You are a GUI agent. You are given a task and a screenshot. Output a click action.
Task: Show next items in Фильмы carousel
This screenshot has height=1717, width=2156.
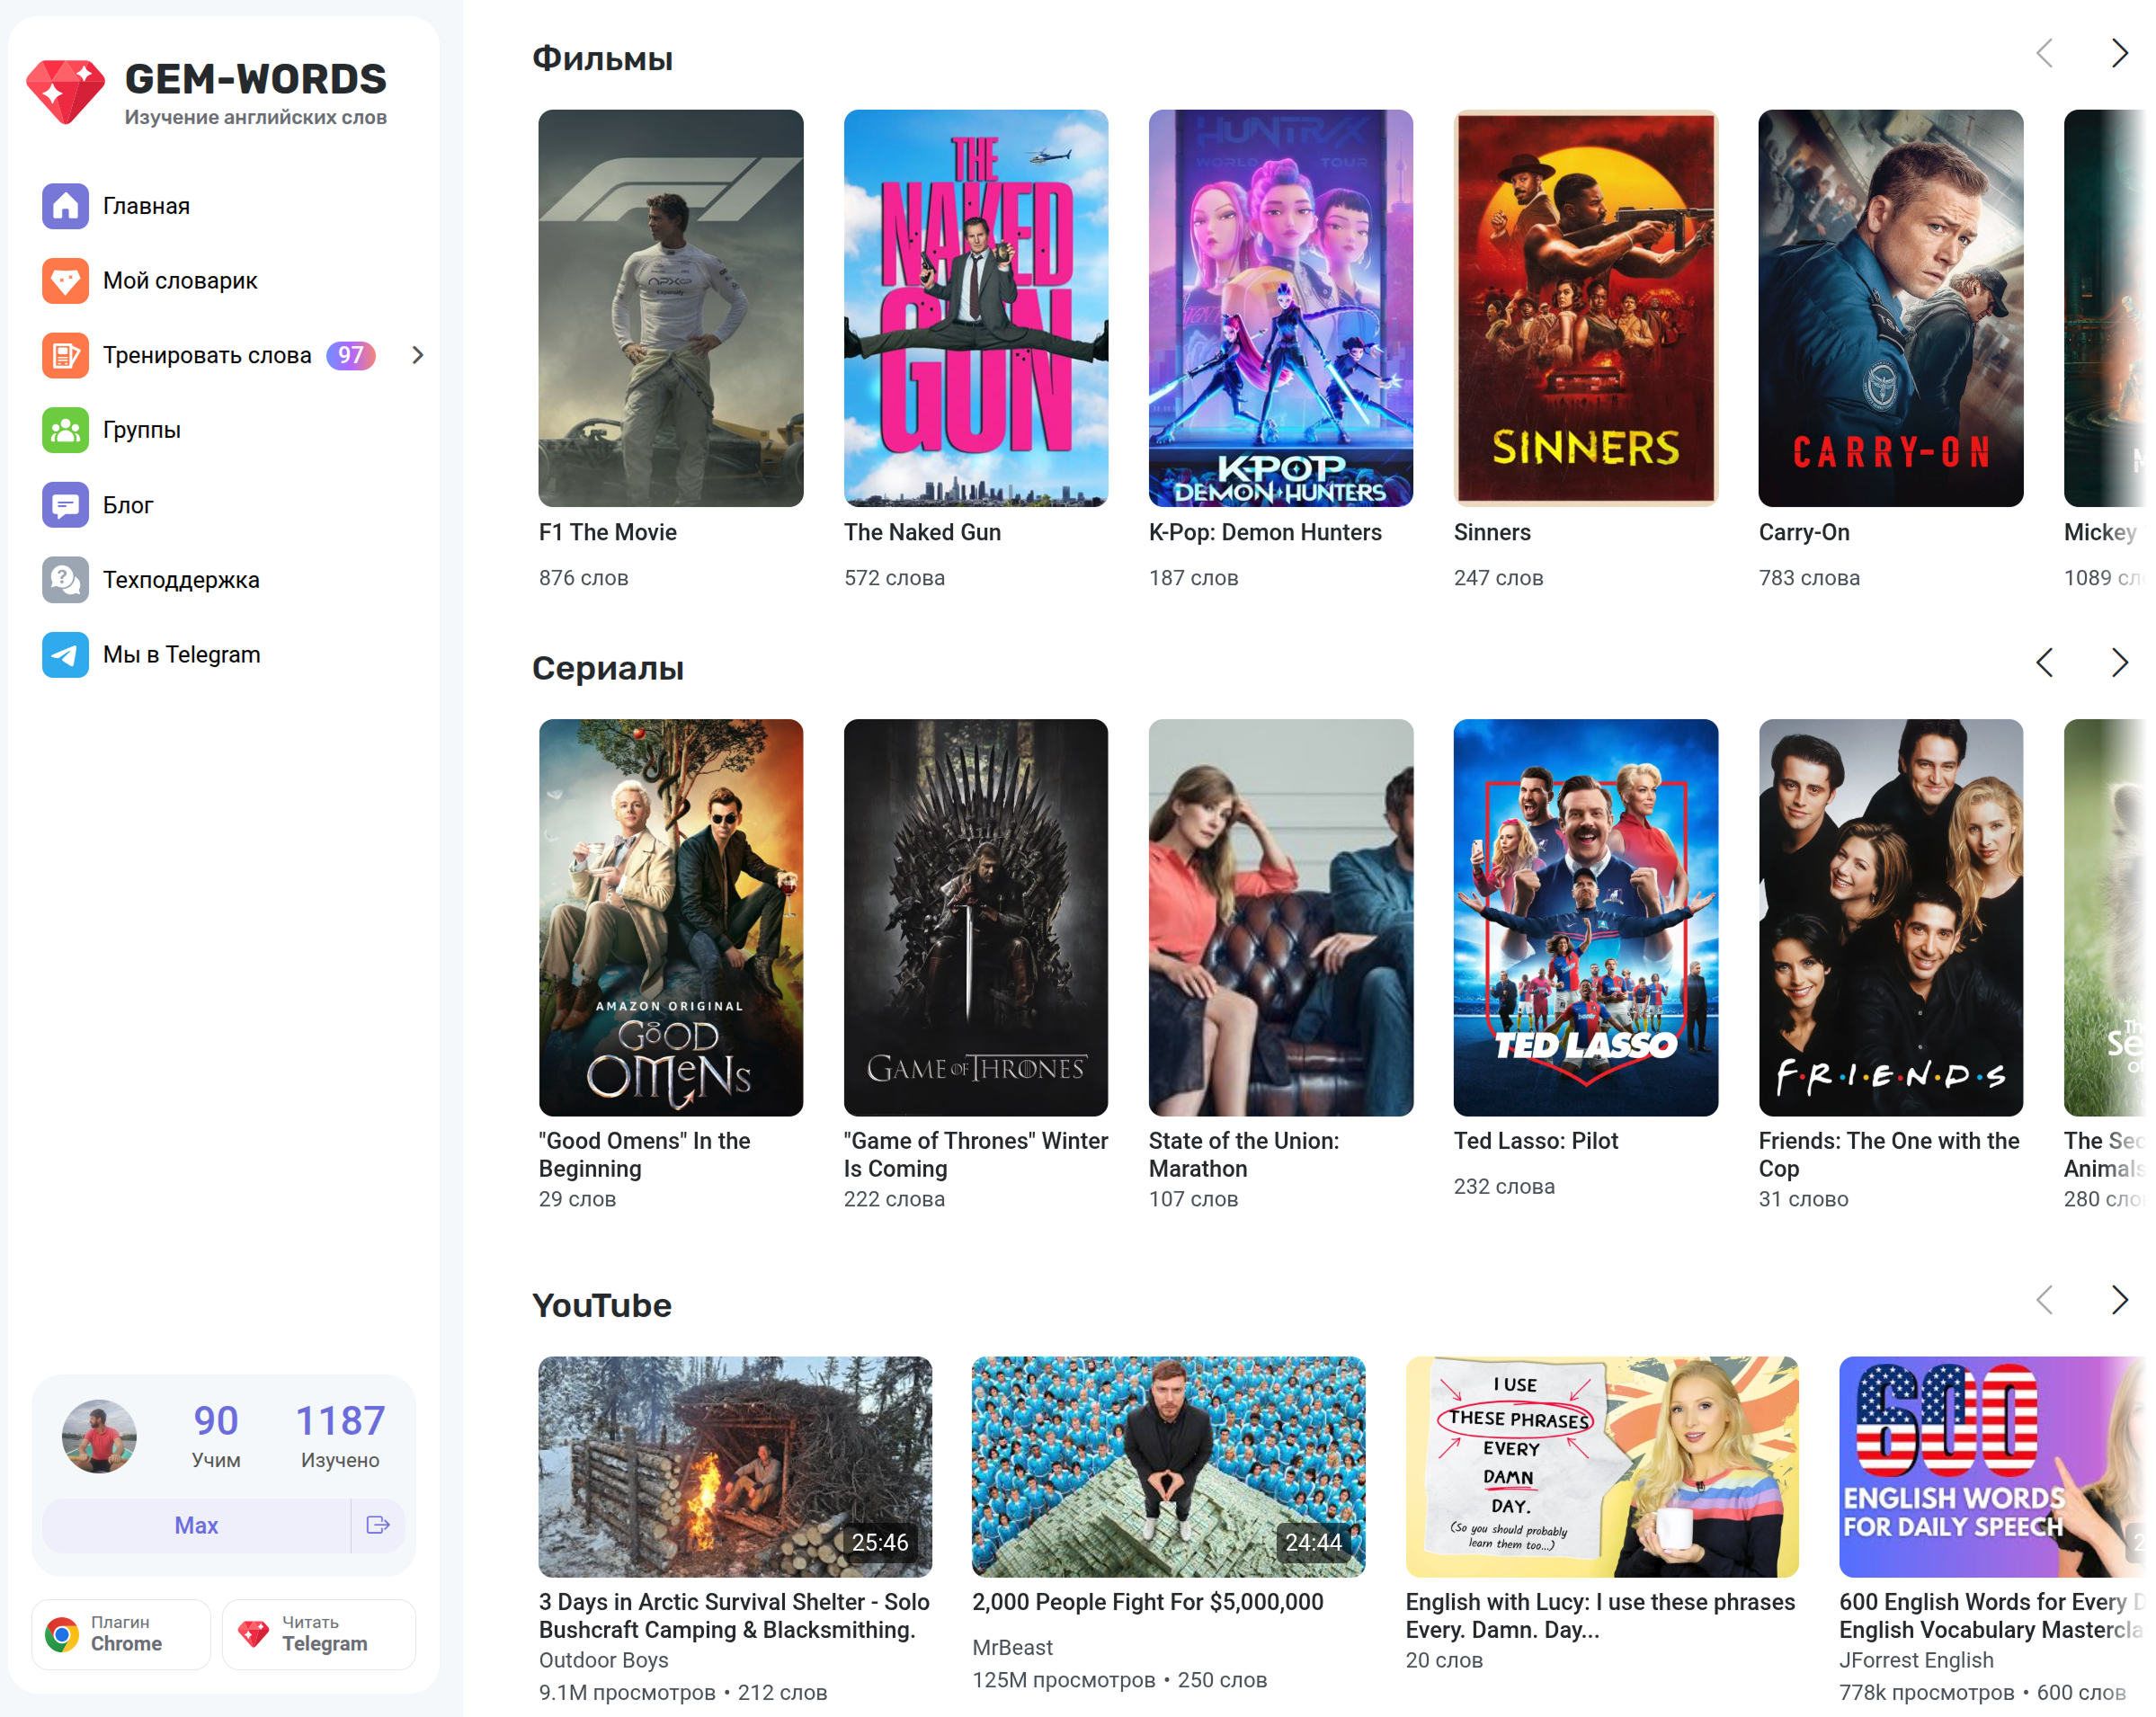[2119, 54]
